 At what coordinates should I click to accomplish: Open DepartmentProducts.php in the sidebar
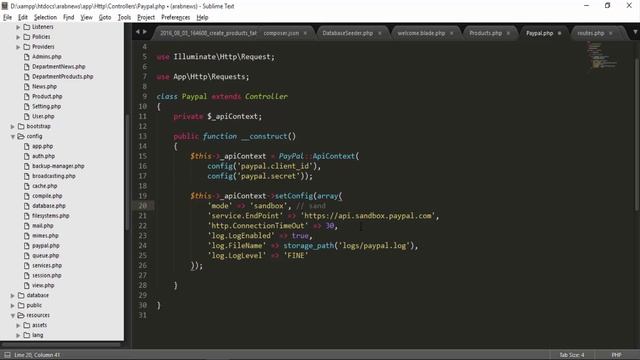pyautogui.click(x=62, y=77)
